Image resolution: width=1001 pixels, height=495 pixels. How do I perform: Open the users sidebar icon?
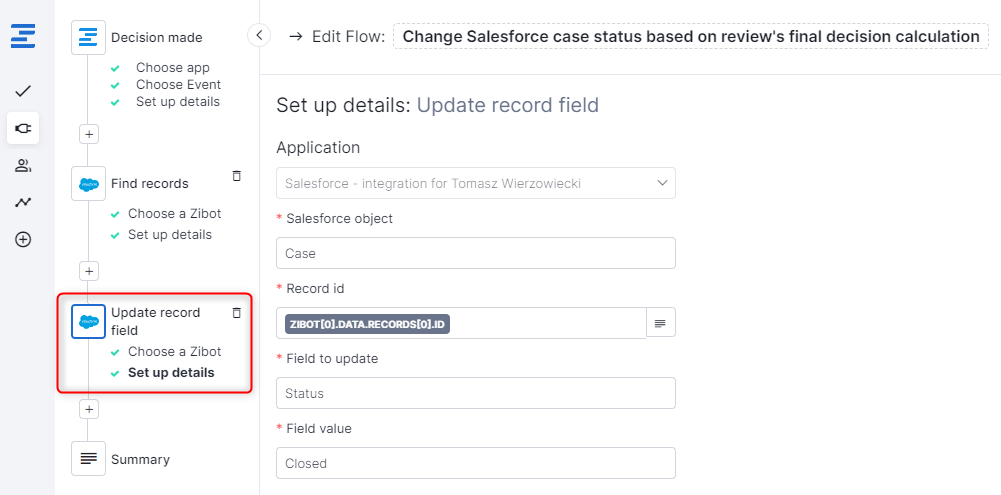coord(23,165)
